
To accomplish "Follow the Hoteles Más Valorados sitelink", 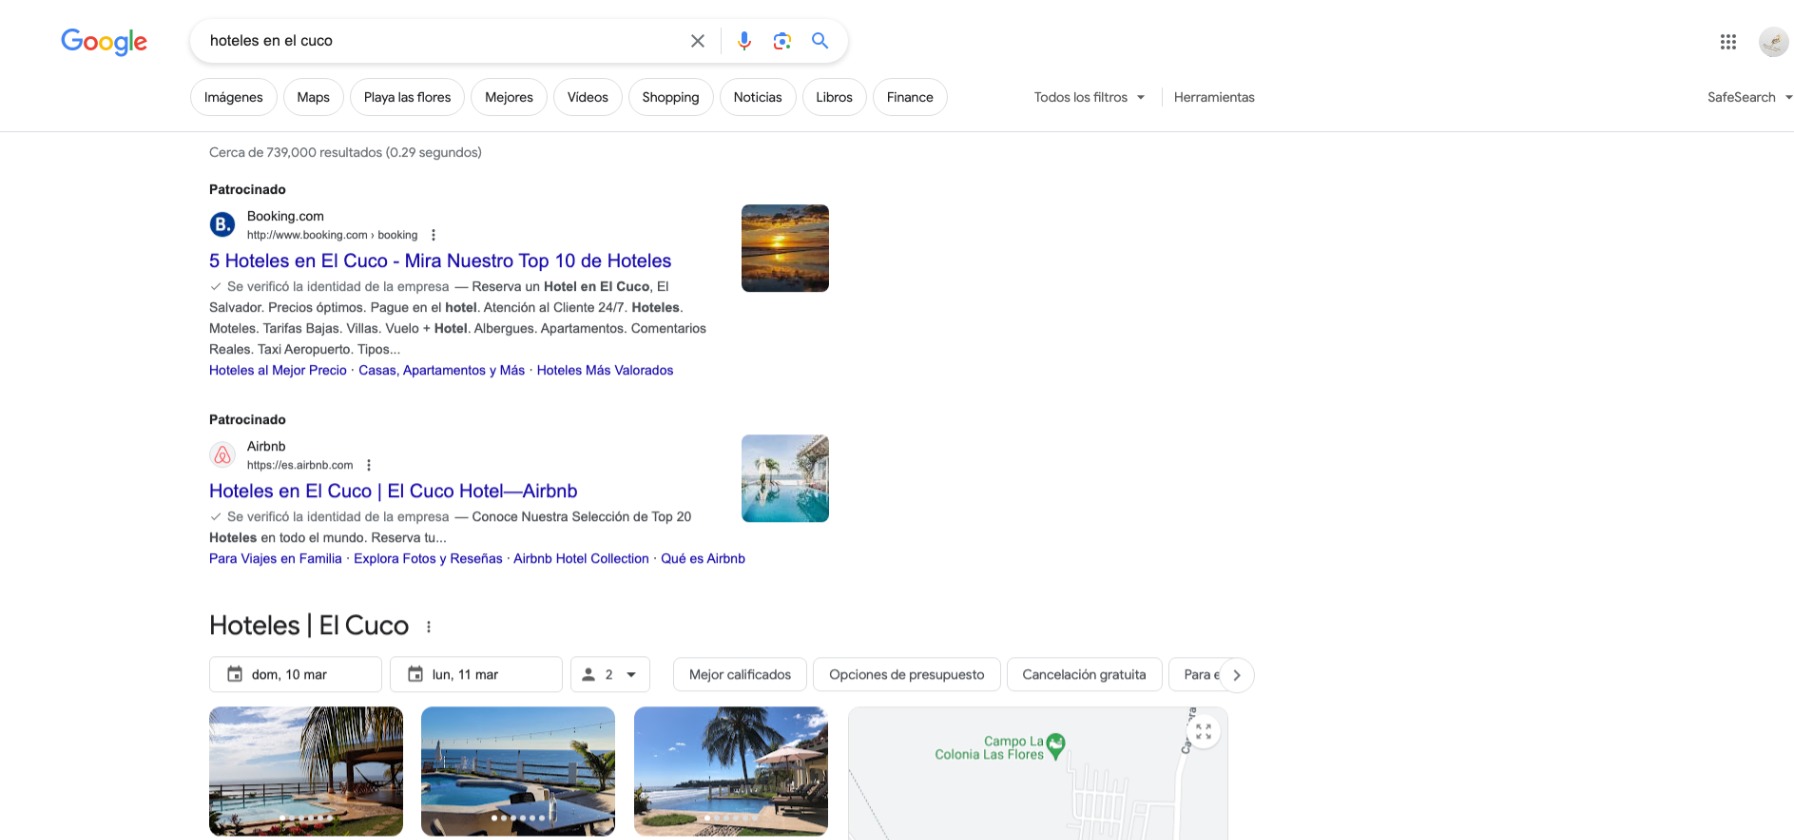I will [605, 370].
